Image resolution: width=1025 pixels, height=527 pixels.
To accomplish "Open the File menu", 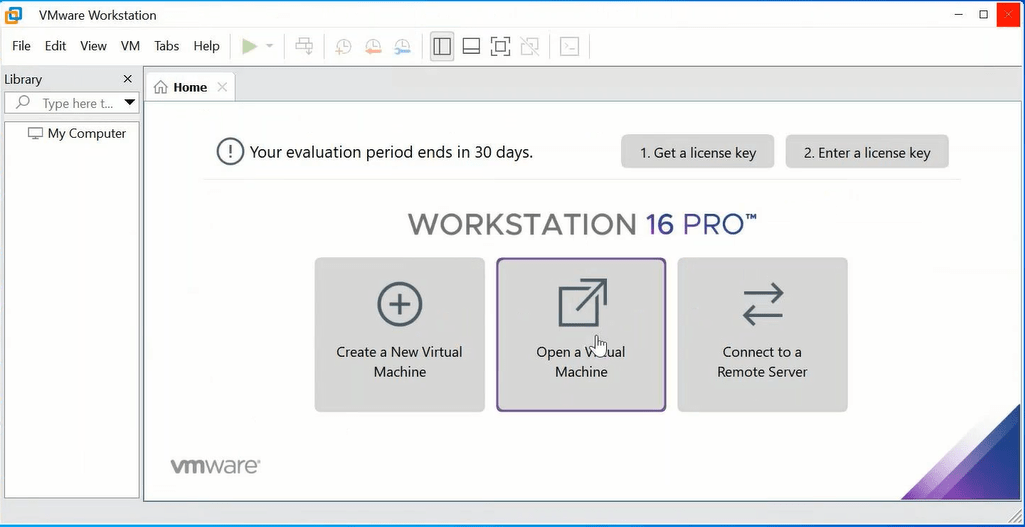I will (x=22, y=46).
